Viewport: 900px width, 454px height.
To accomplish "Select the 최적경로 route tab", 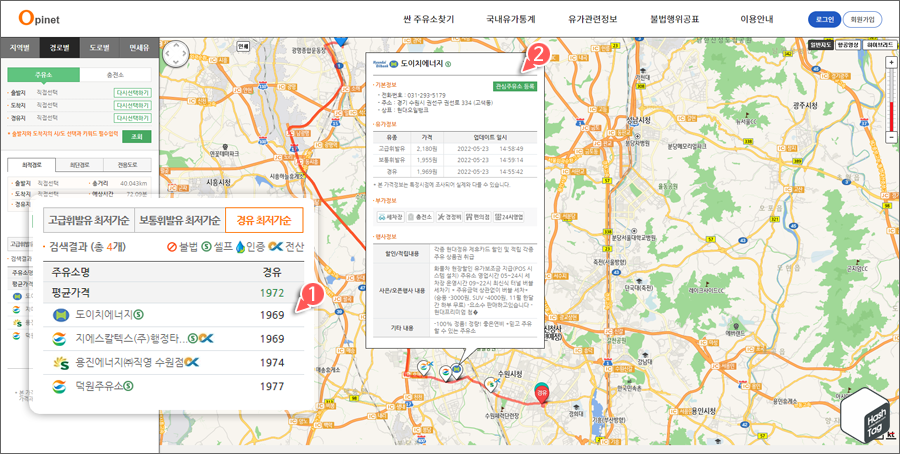I will click(x=32, y=165).
